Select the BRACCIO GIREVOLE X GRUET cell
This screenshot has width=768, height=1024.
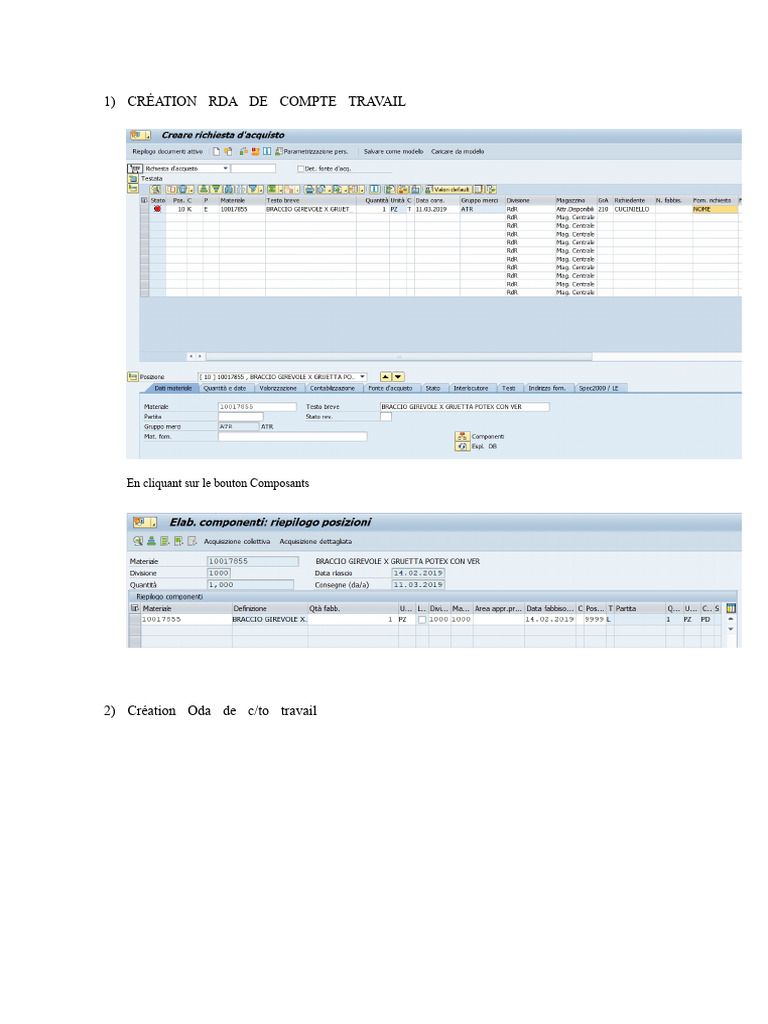click(310, 209)
